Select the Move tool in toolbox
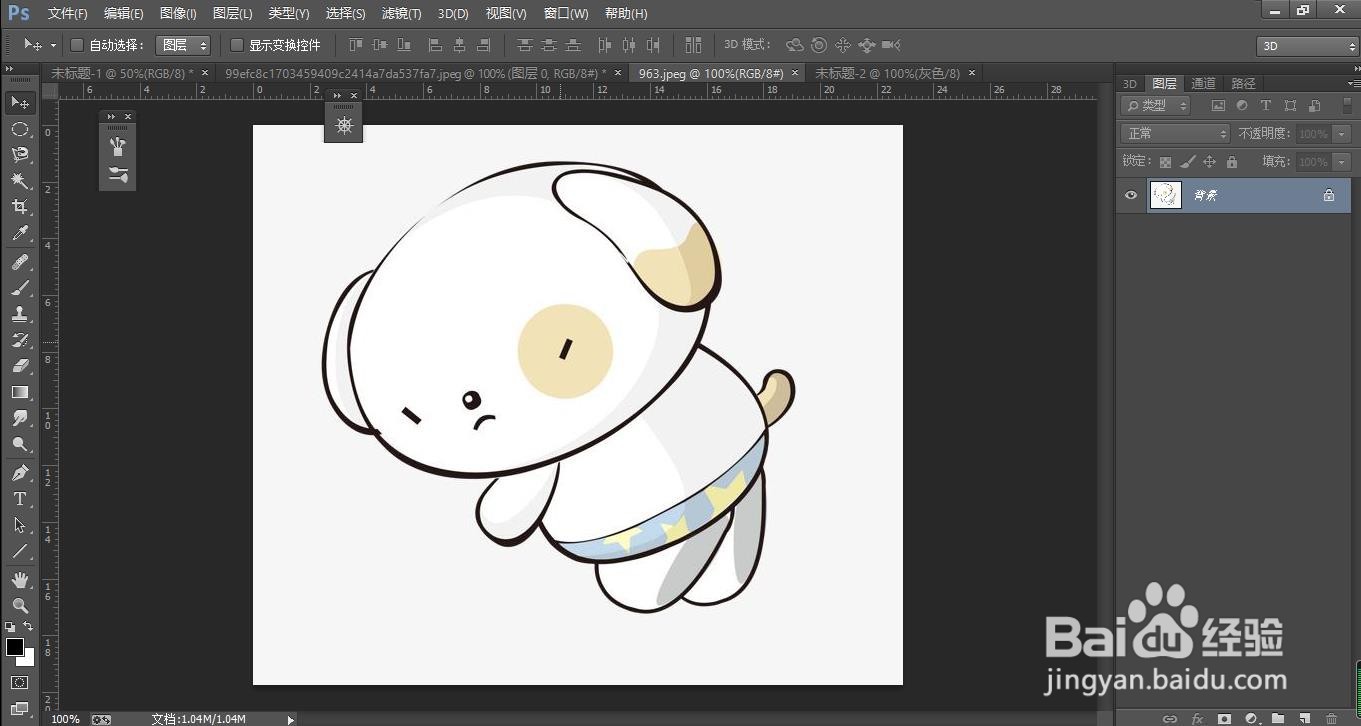Viewport: 1361px width, 726px height. point(19,102)
